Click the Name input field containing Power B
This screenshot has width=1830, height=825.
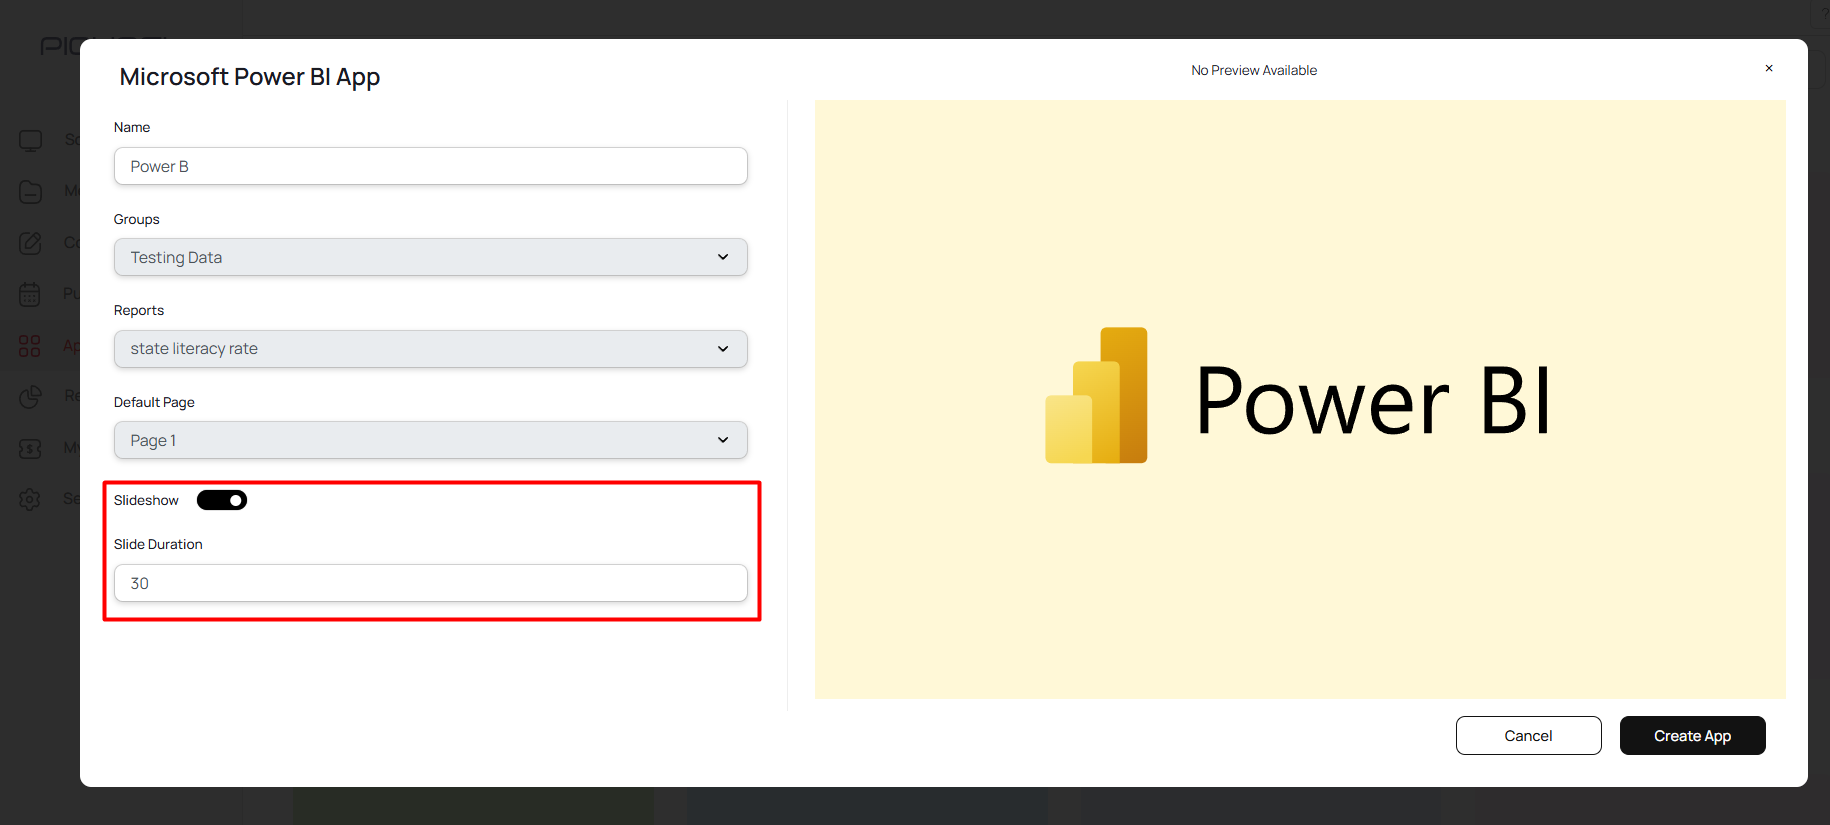(x=431, y=166)
